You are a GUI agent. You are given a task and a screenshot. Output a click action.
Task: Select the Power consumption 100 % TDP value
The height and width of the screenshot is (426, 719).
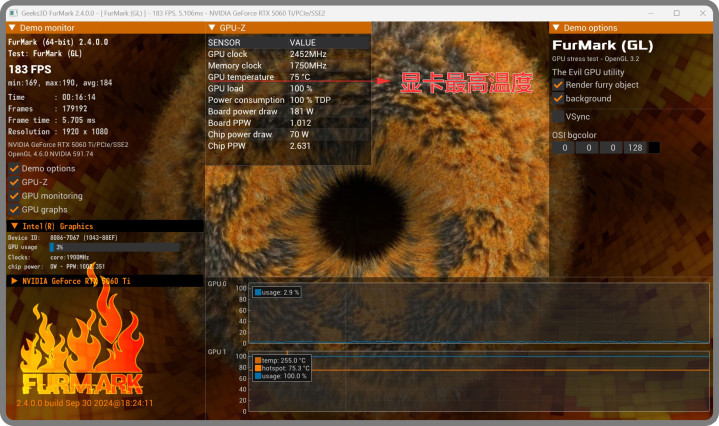click(x=310, y=100)
